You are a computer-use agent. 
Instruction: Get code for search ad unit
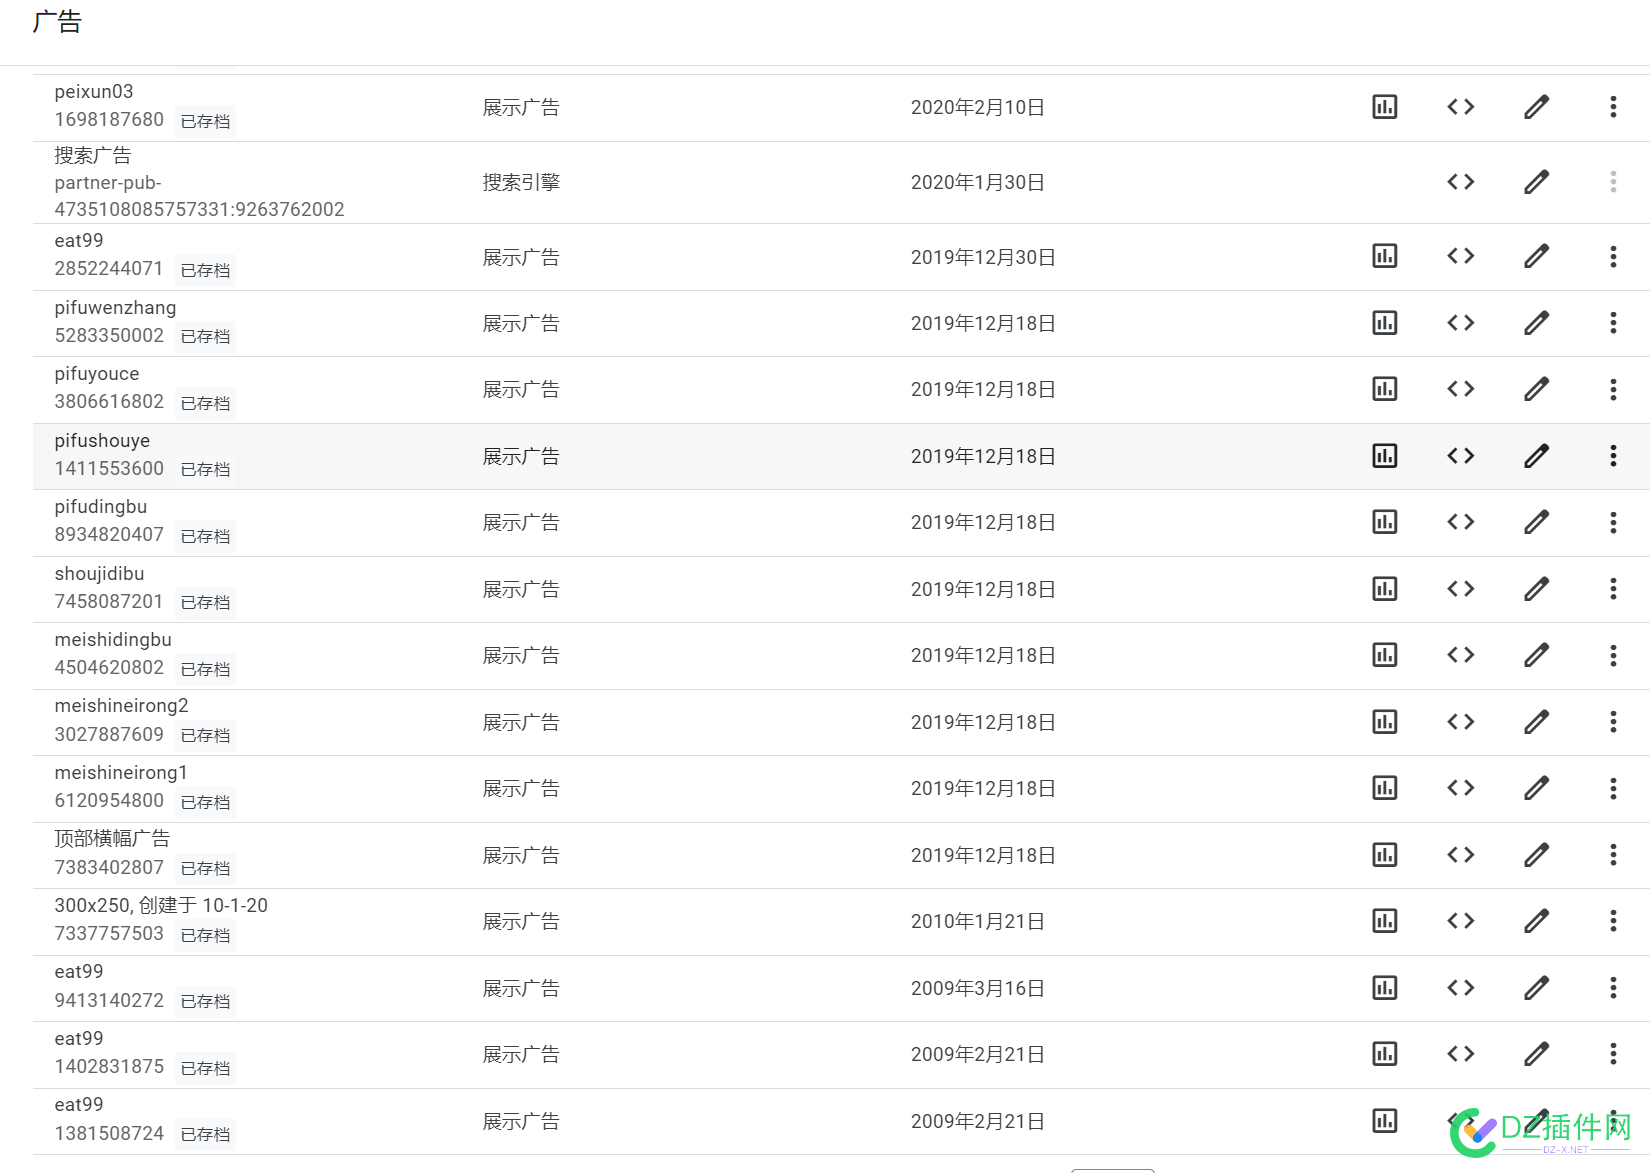pos(1461,182)
